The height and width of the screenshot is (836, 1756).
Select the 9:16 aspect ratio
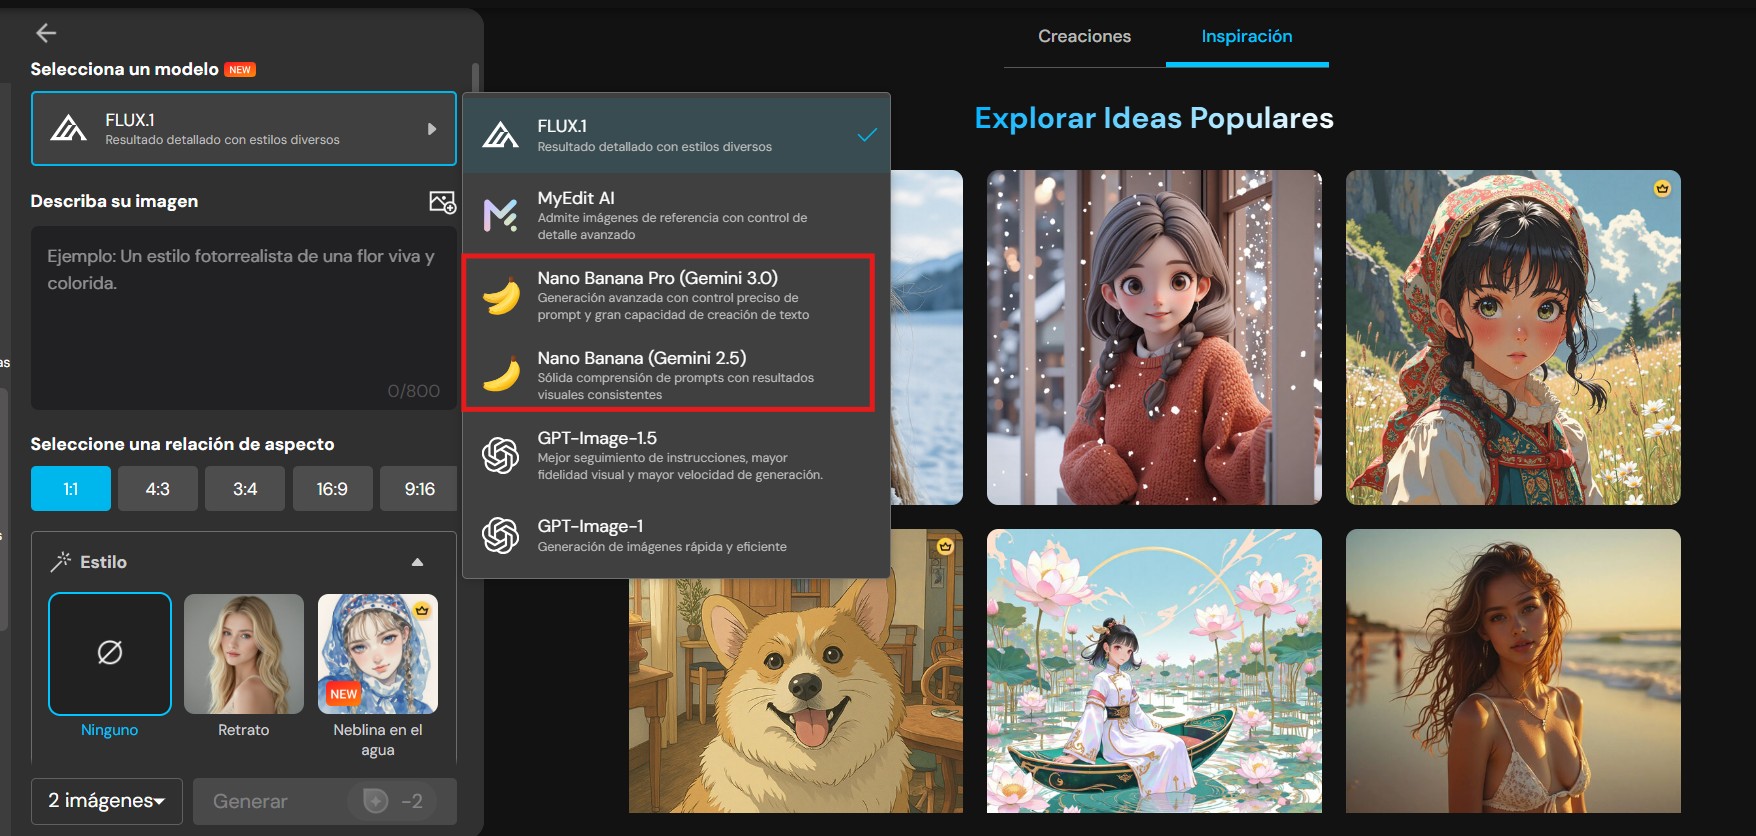pyautogui.click(x=419, y=489)
